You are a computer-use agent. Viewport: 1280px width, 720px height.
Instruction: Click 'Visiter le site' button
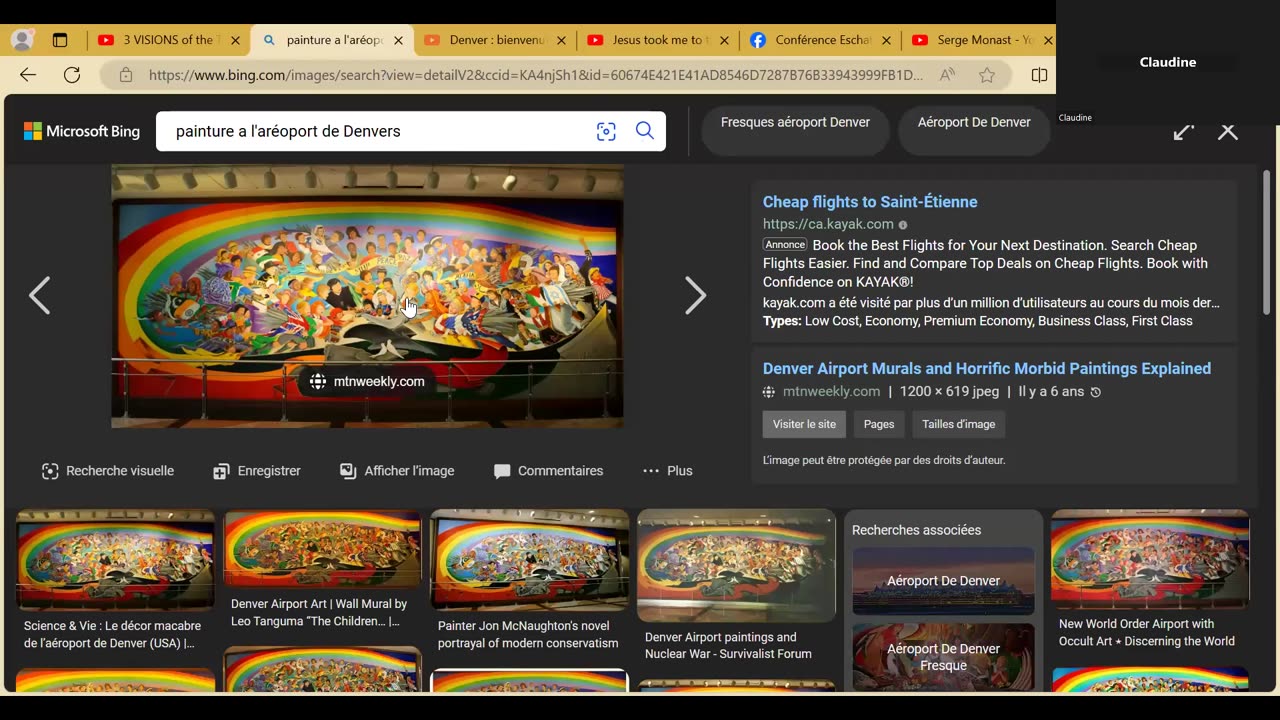point(804,424)
